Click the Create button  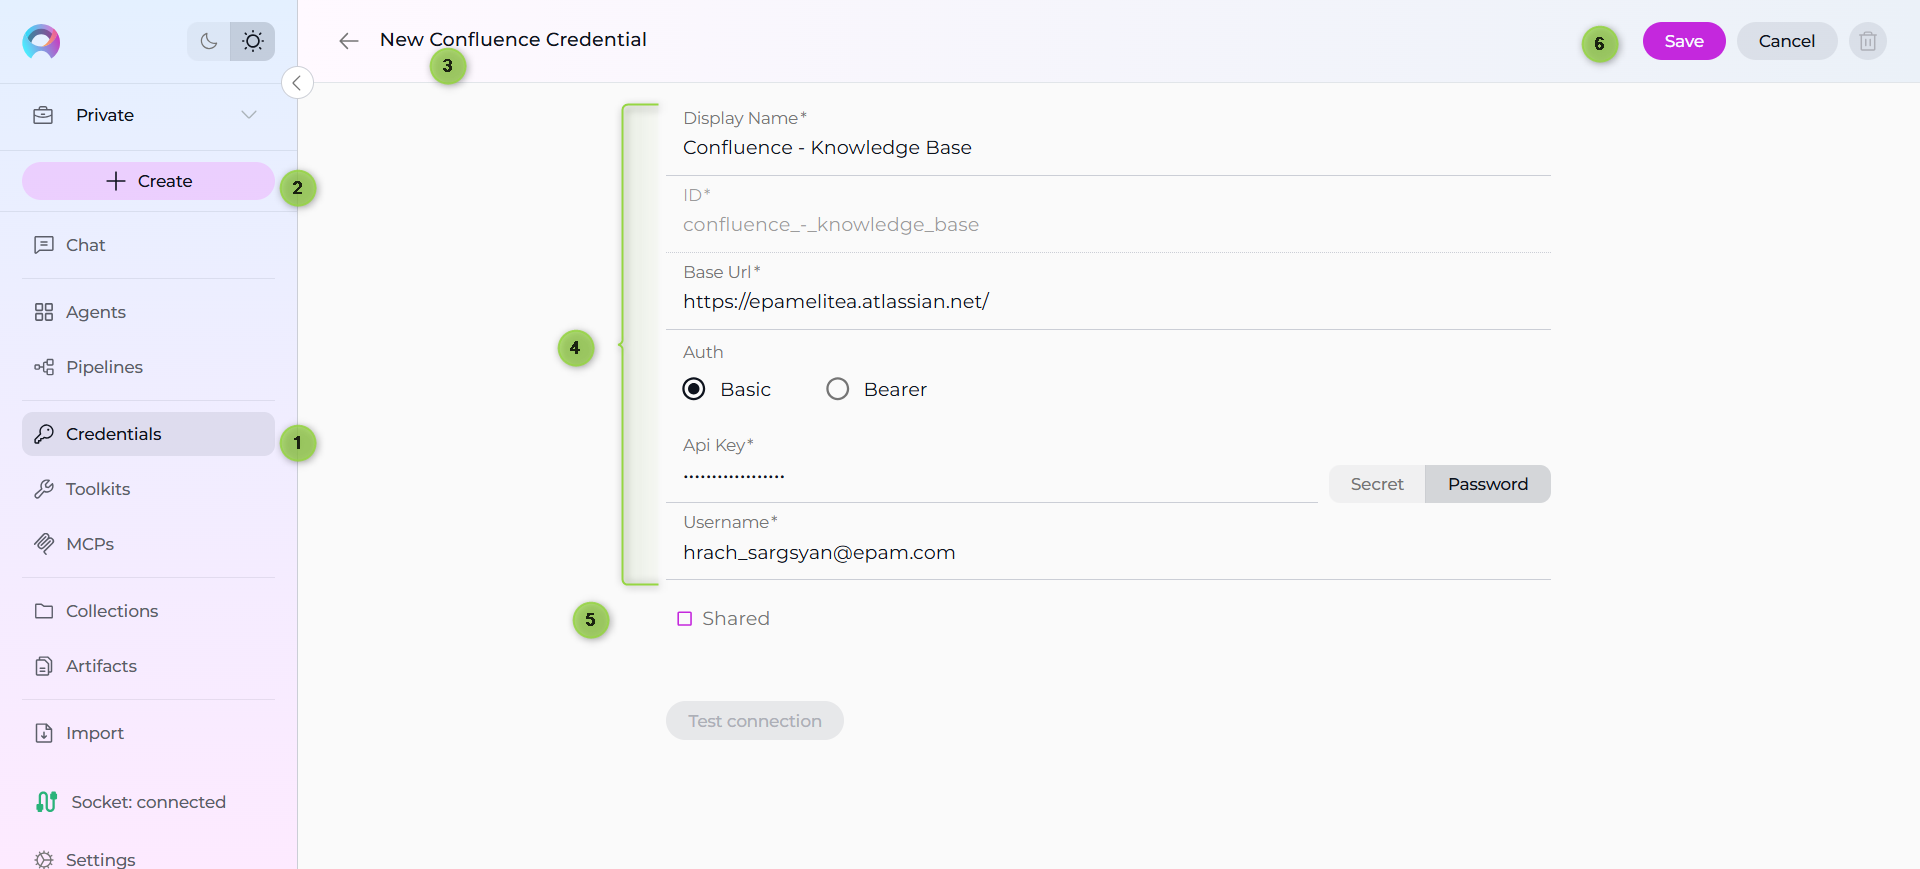click(x=148, y=181)
